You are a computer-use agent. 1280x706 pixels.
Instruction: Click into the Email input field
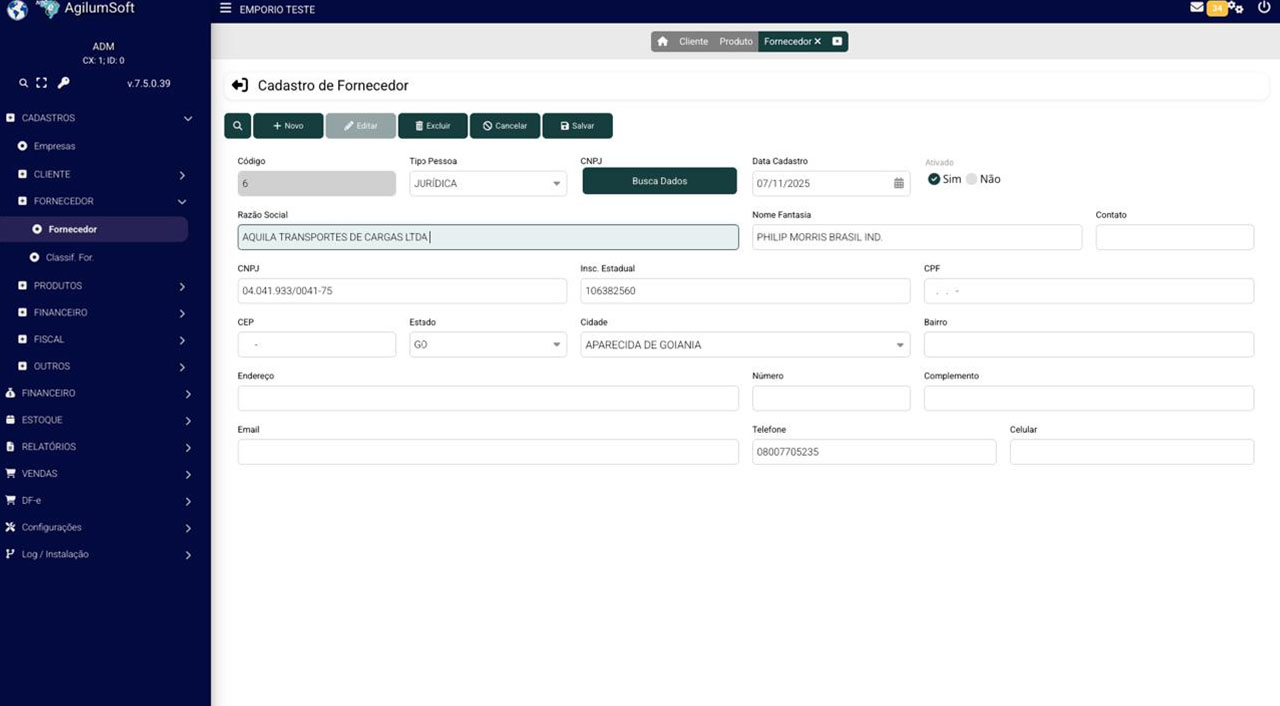(x=488, y=452)
